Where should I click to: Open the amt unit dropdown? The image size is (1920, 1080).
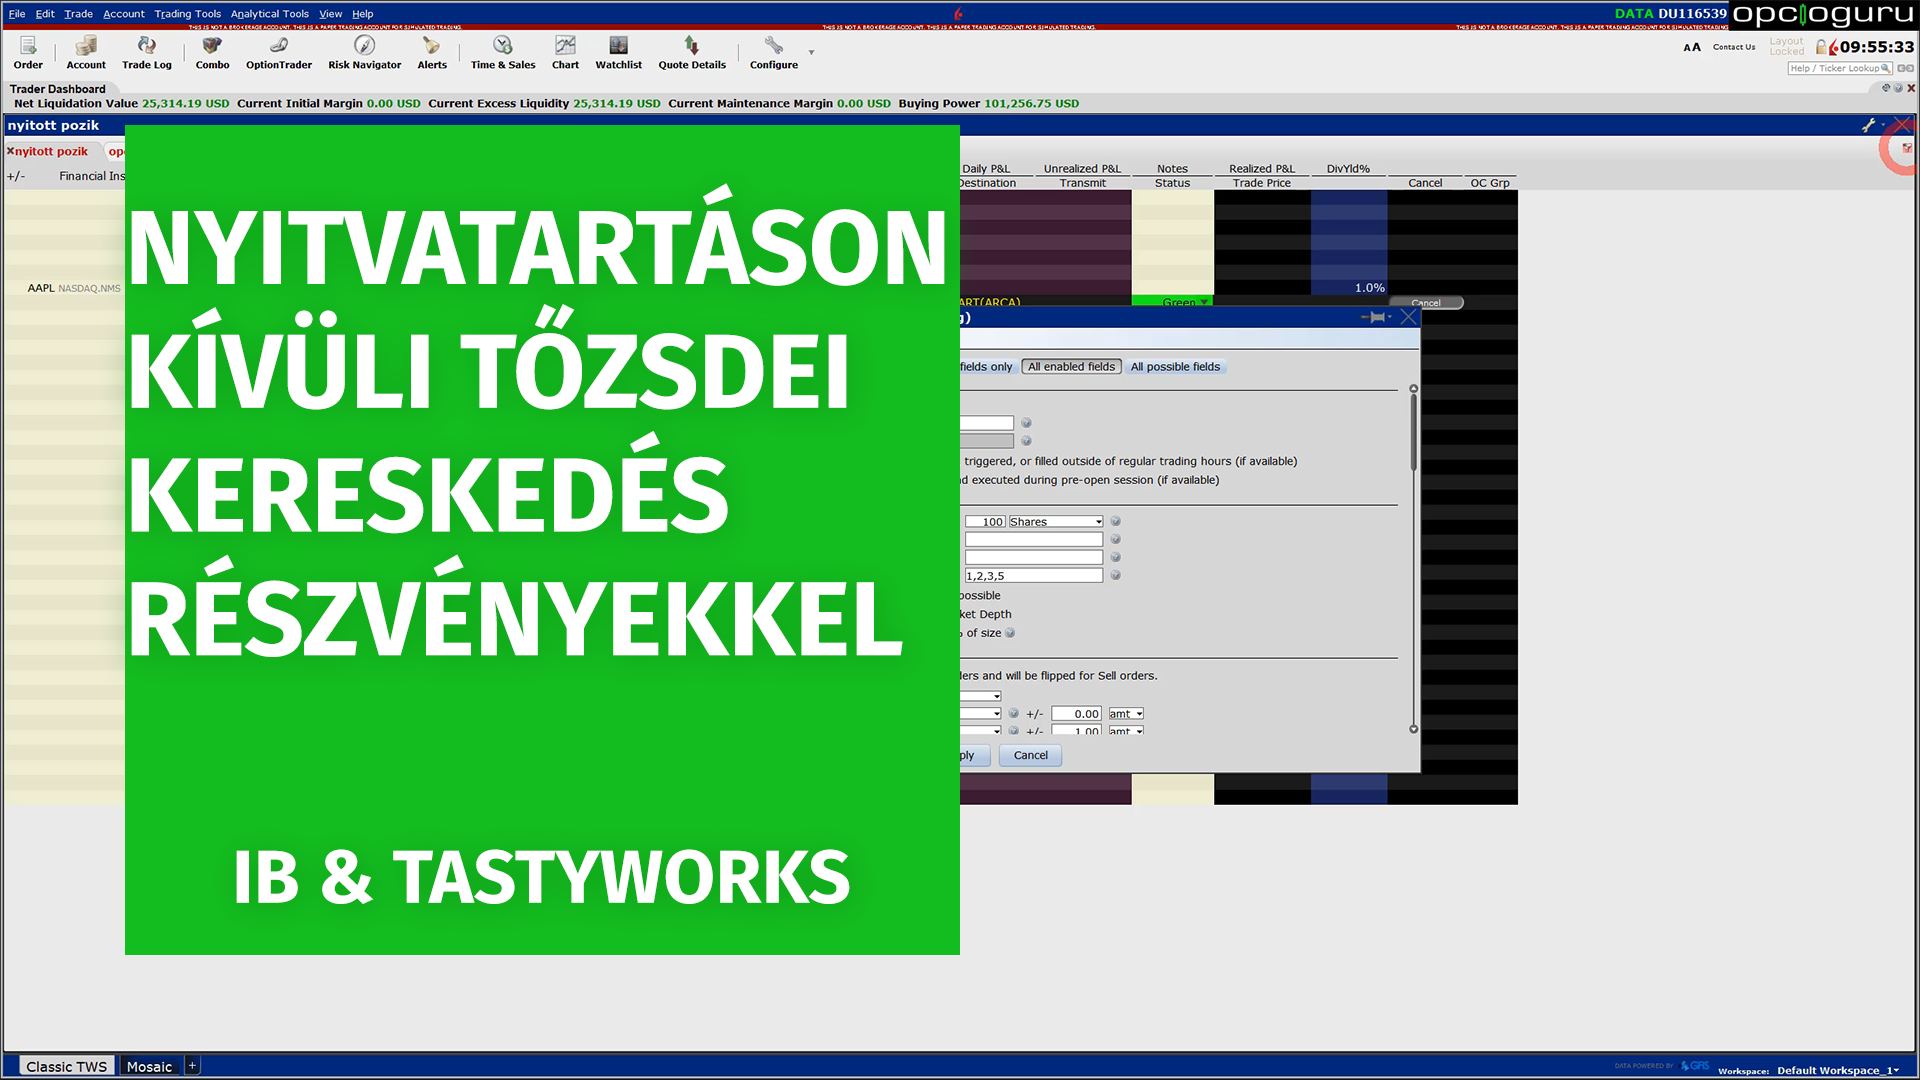[1137, 712]
